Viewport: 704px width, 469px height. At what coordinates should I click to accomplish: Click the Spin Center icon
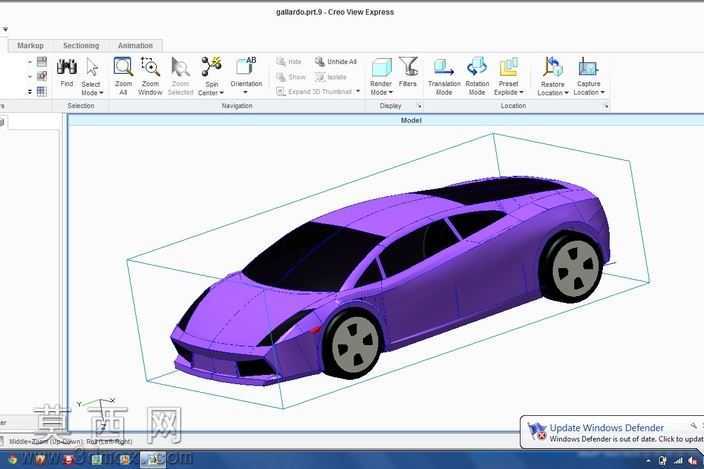point(211,66)
